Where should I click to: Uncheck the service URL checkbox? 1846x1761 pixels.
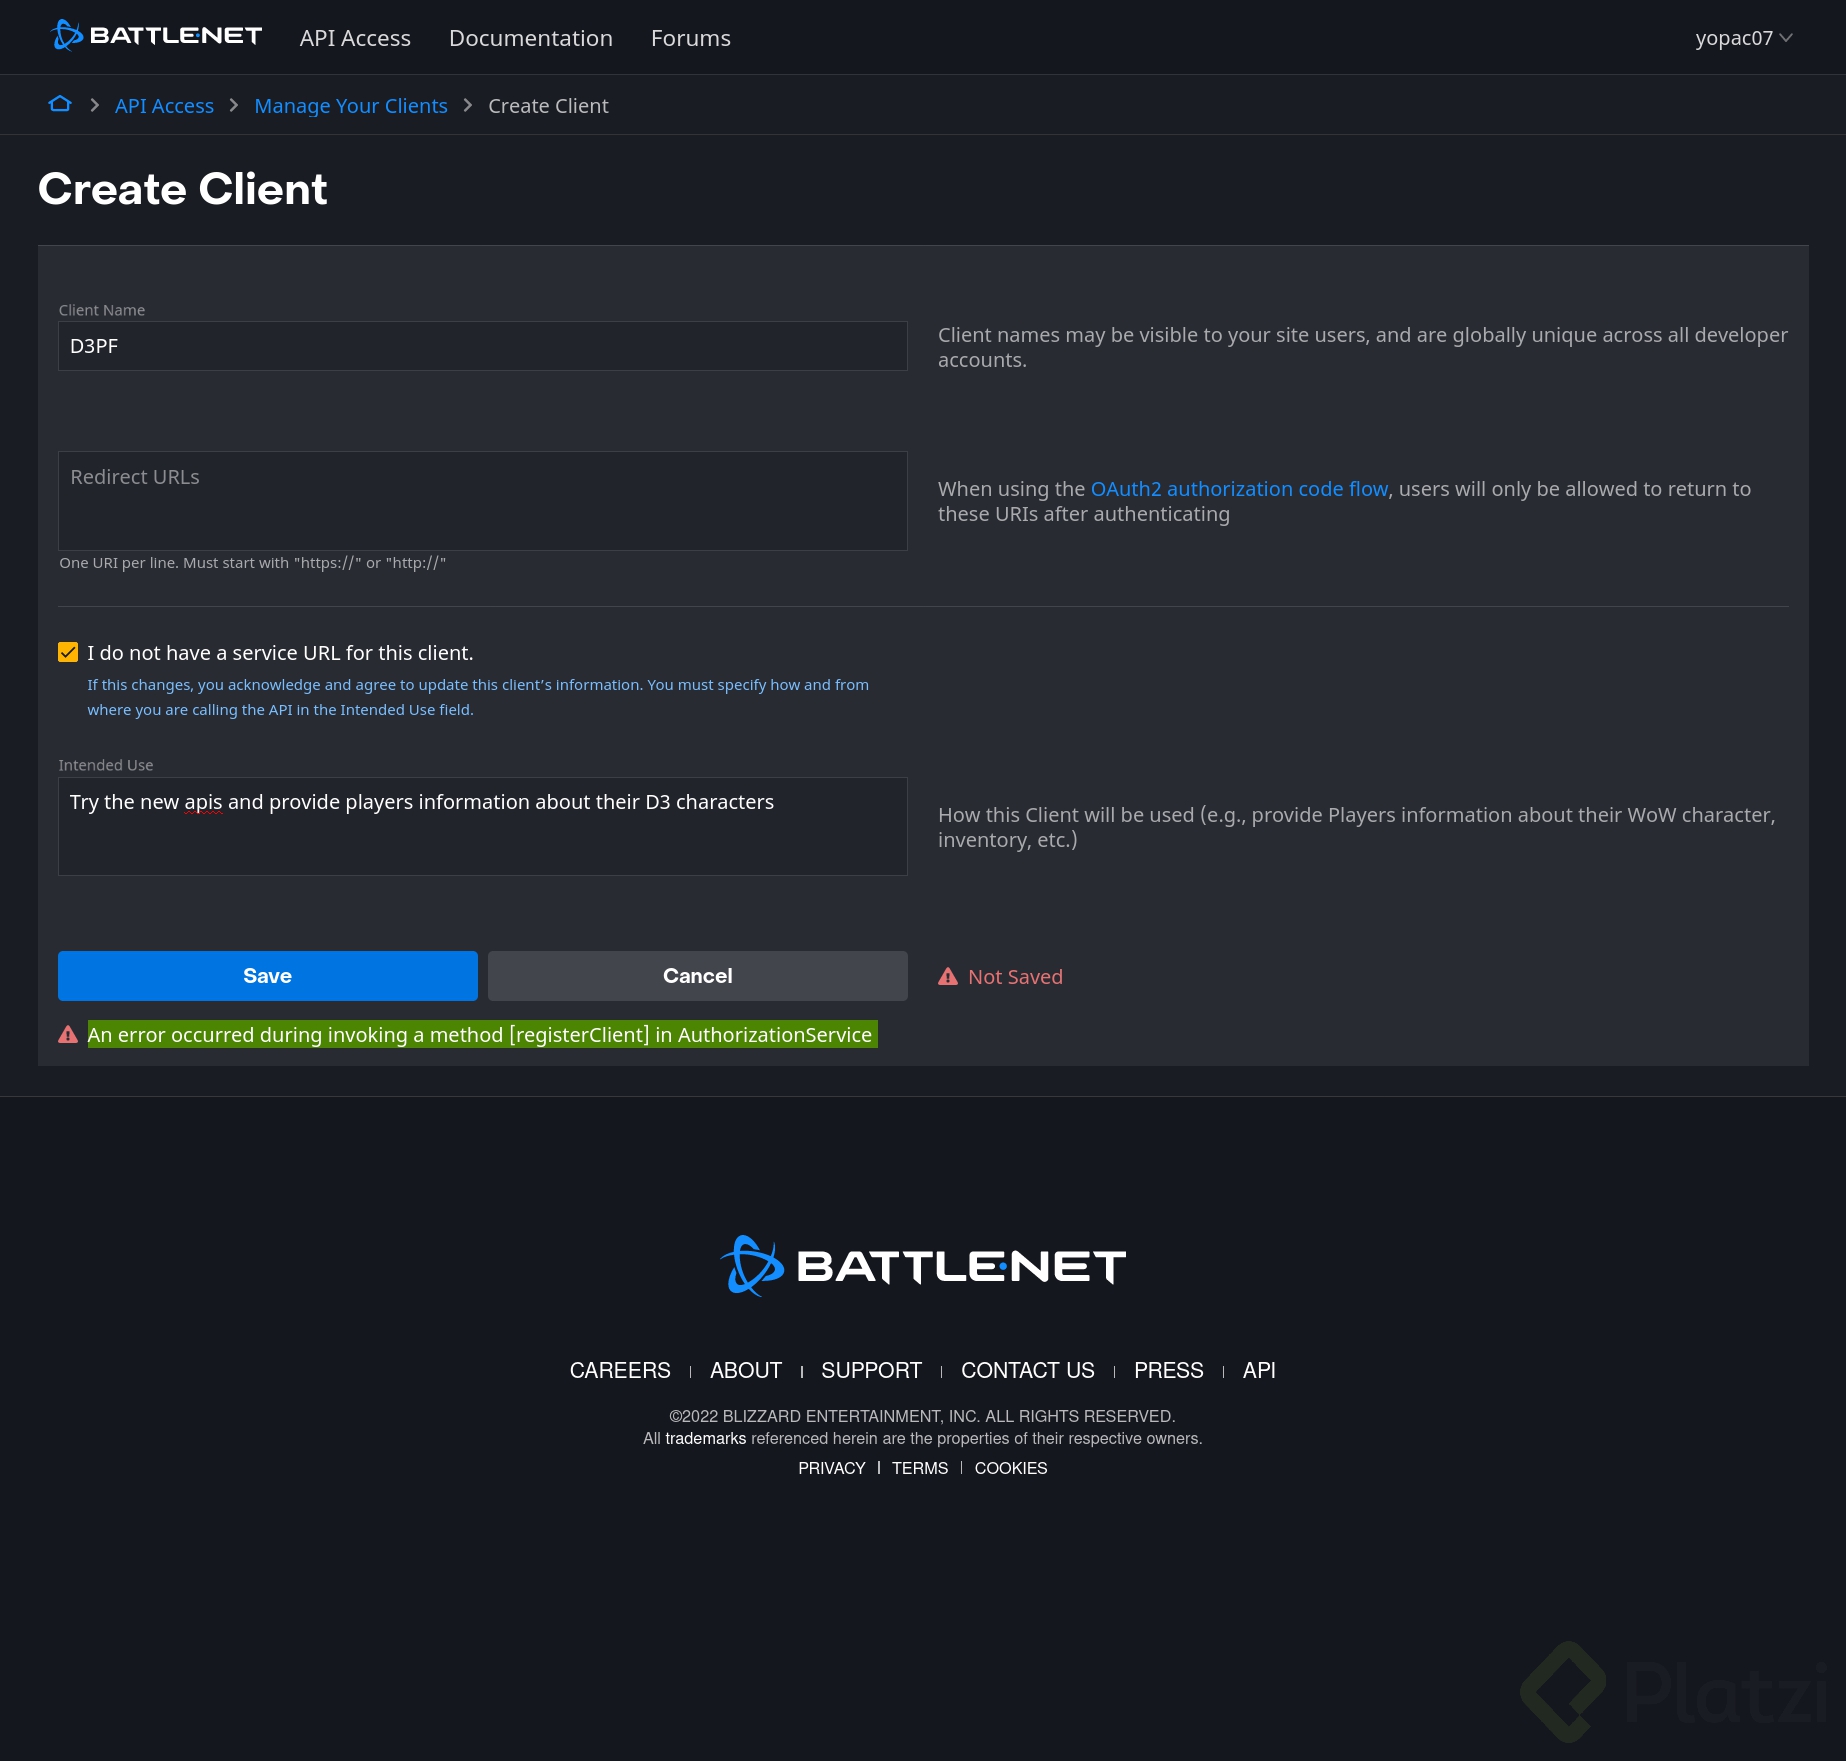pos(67,651)
